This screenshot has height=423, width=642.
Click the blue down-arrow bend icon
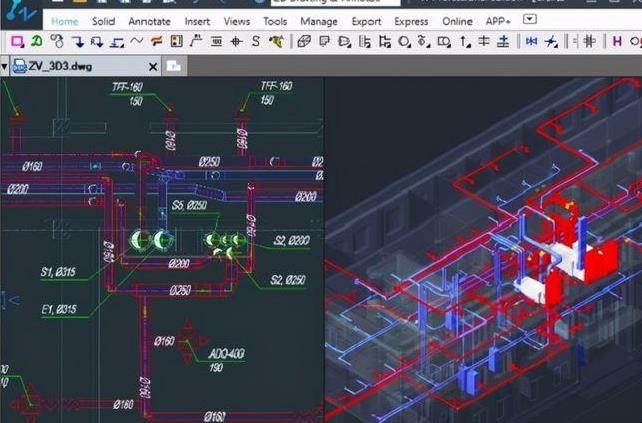tap(78, 41)
